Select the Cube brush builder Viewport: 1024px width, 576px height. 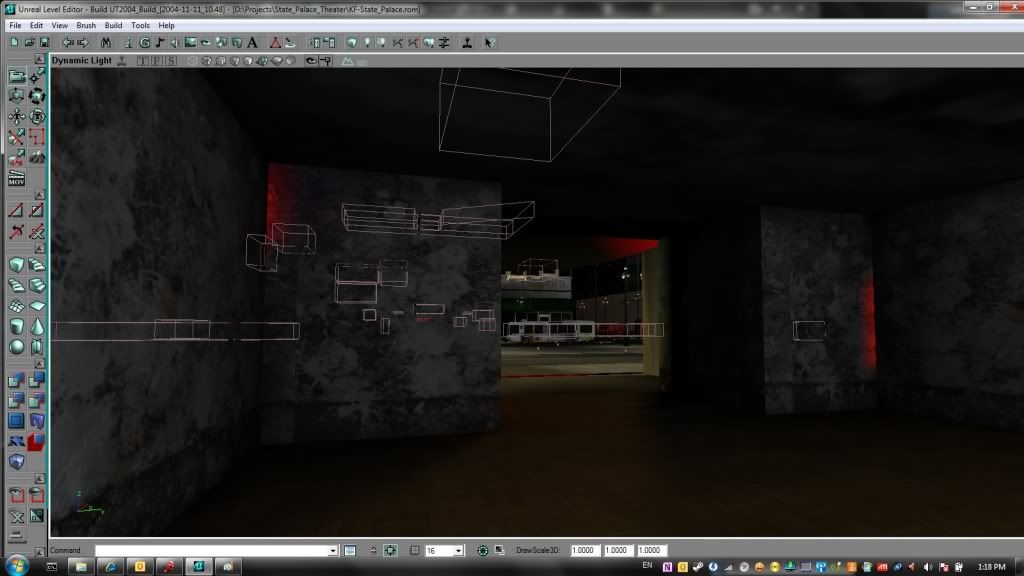pyautogui.click(x=17, y=265)
